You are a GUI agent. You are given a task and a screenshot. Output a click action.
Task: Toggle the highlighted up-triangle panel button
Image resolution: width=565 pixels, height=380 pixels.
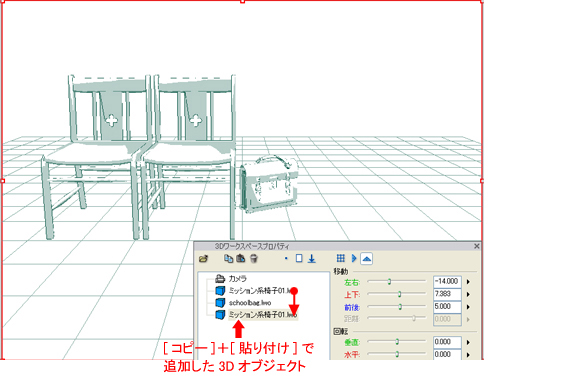click(366, 259)
